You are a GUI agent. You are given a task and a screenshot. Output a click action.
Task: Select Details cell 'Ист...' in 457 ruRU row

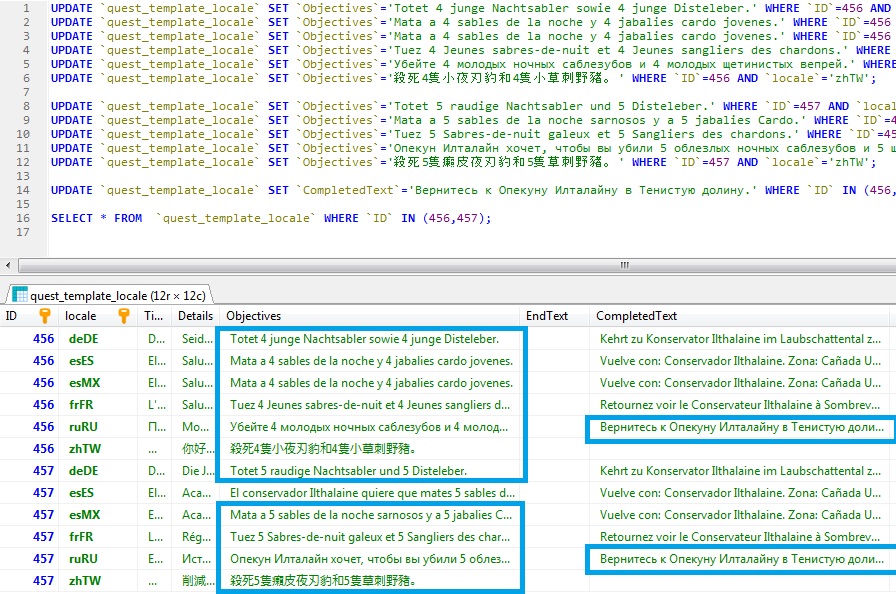197,559
